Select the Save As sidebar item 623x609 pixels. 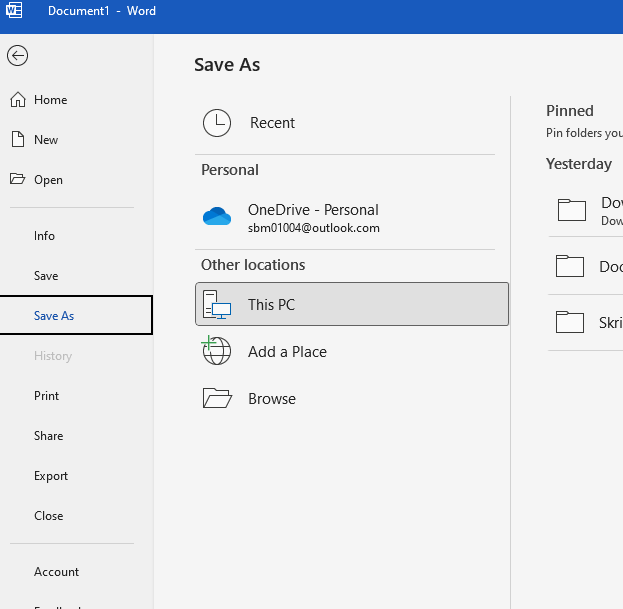point(76,315)
